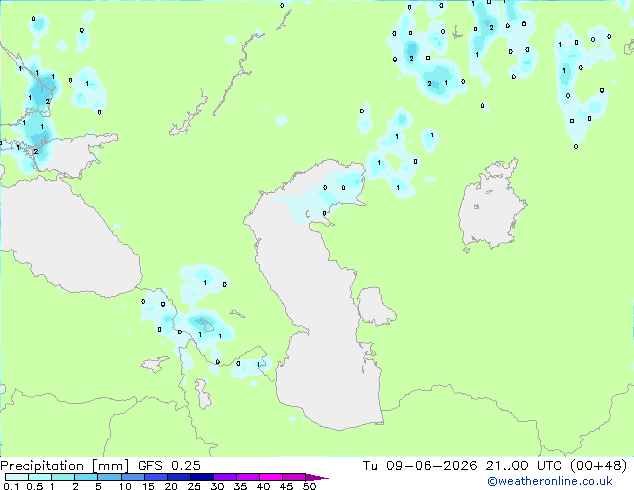This screenshot has width=634, height=490.
Task: Click the 'Tu 09-06-2026' date text
Action: pyautogui.click(x=420, y=466)
